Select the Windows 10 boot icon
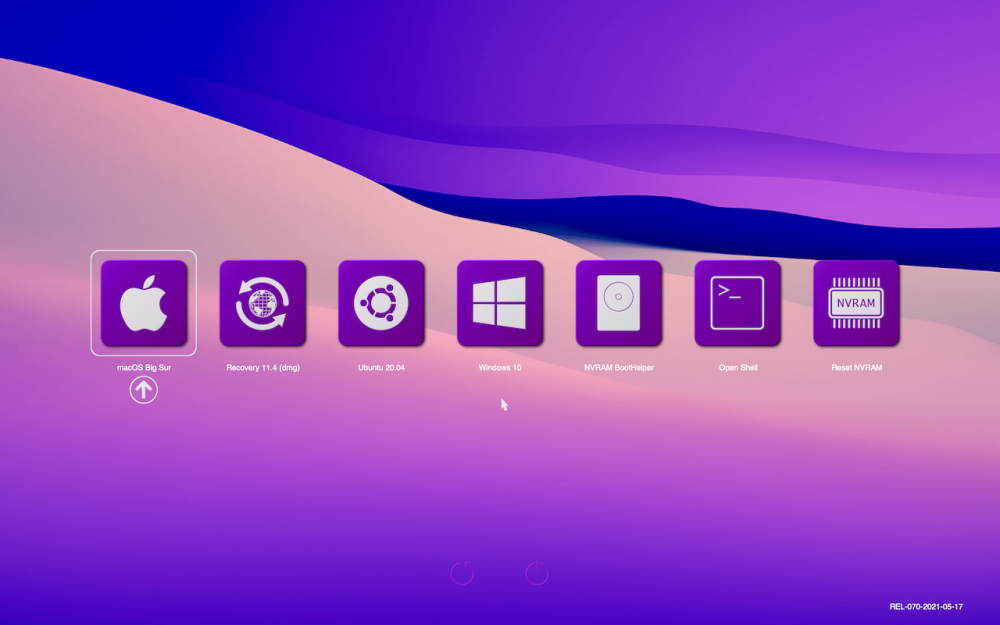This screenshot has width=1000, height=625. [x=500, y=303]
